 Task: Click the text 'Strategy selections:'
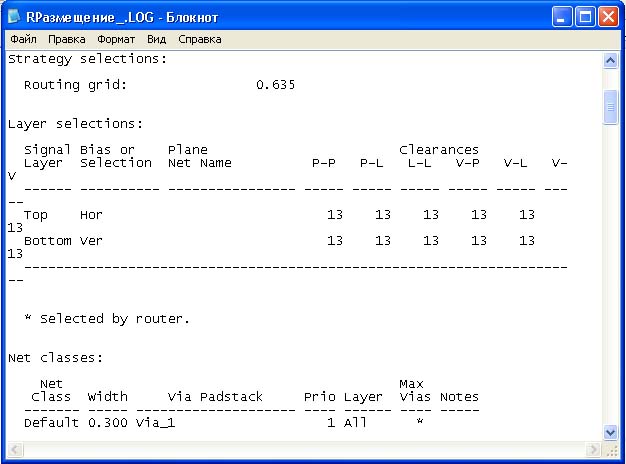(x=87, y=59)
